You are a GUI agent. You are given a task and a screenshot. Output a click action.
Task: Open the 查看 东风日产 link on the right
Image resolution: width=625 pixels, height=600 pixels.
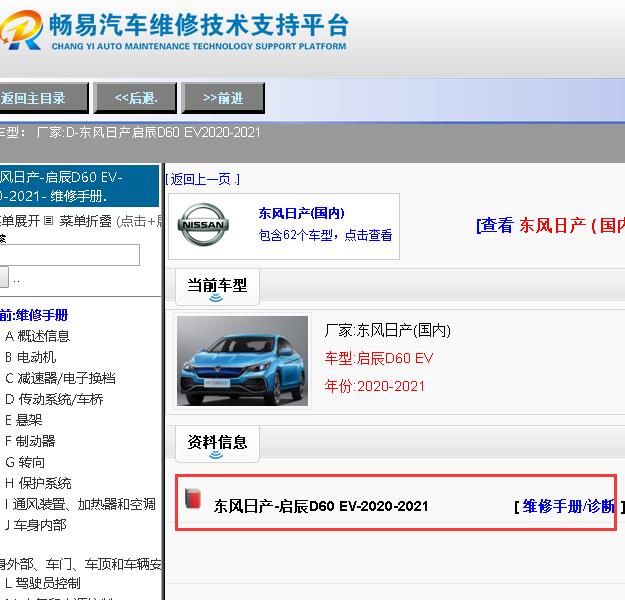[550, 225]
